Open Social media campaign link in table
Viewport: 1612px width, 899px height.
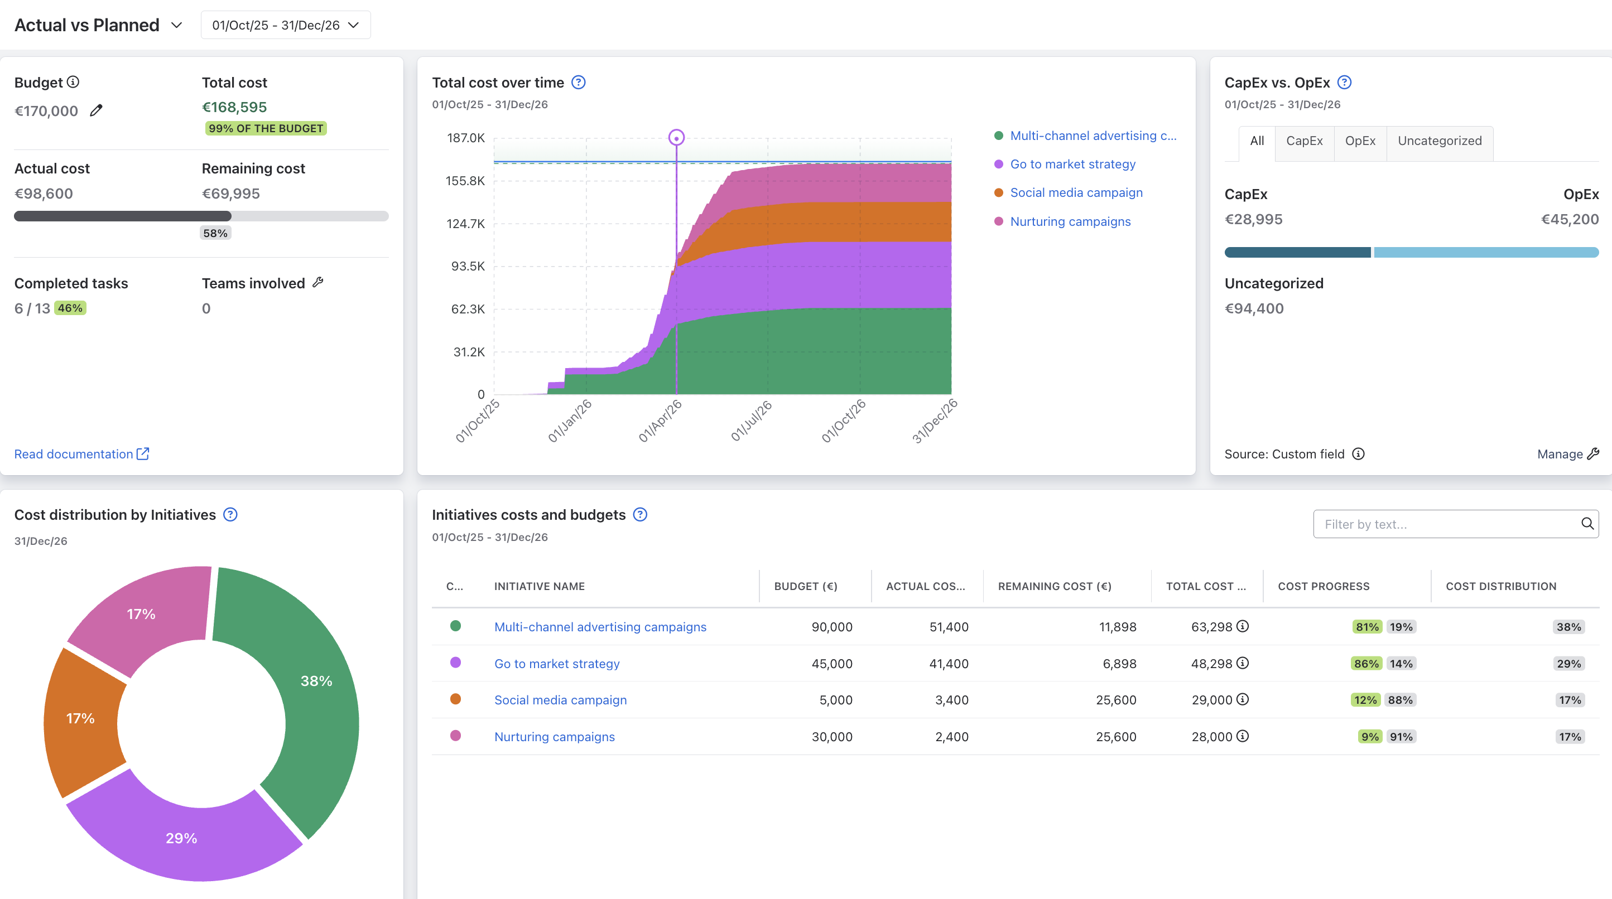pyautogui.click(x=560, y=700)
